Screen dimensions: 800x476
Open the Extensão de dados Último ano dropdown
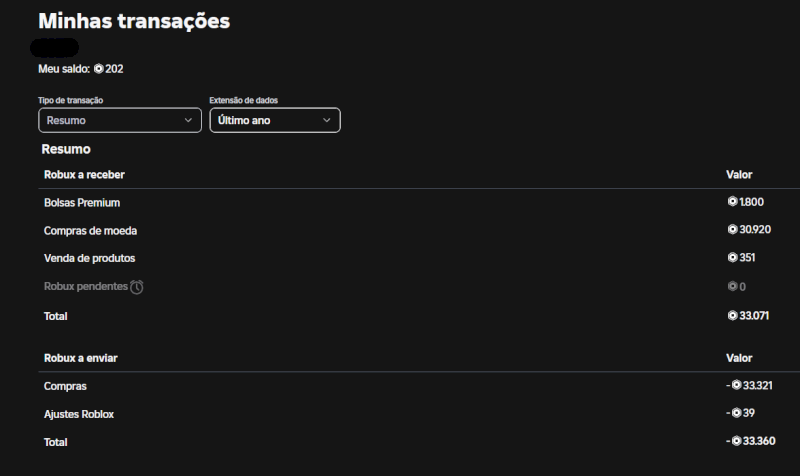274,120
